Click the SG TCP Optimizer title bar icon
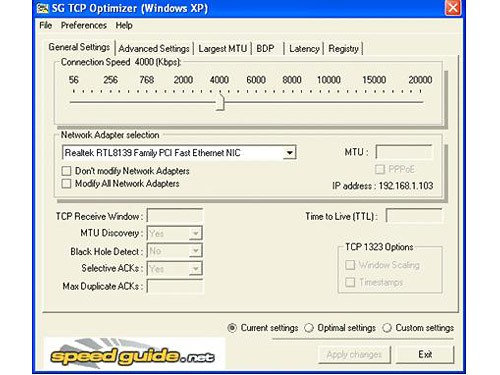Image resolution: width=500 pixels, height=375 pixels. [42, 8]
